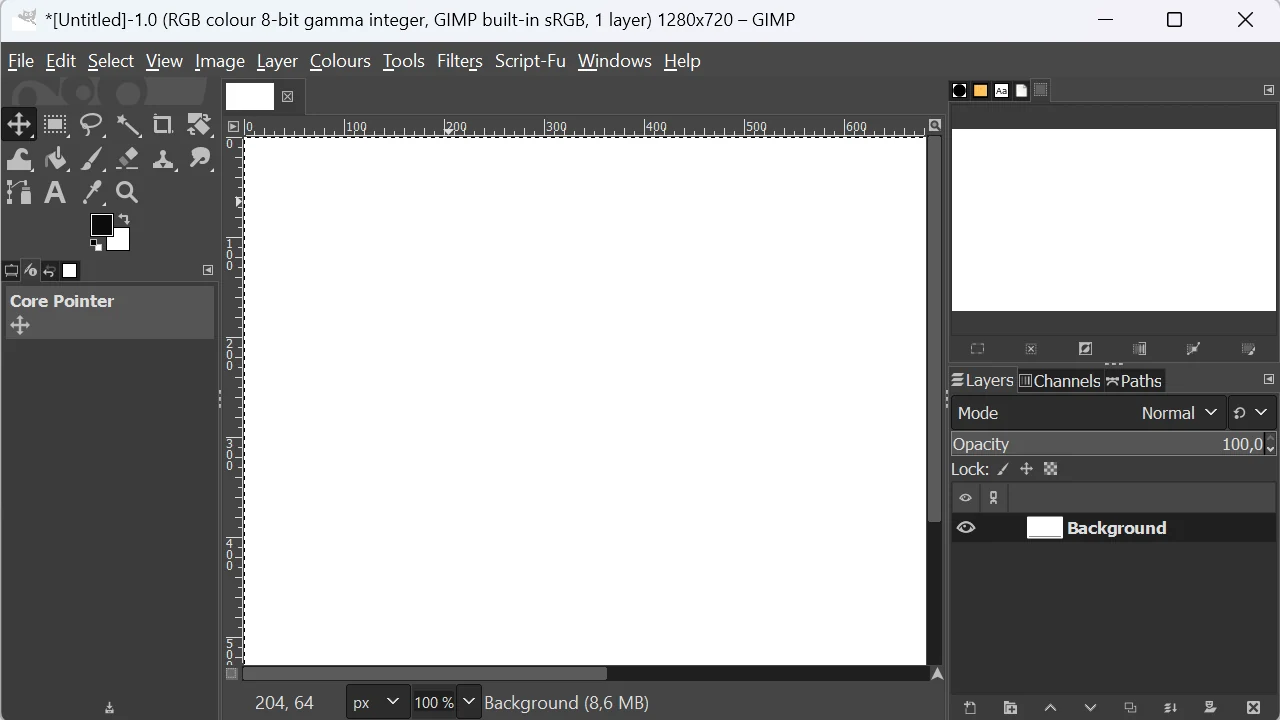
Task: Create a new layer
Action: (x=970, y=708)
